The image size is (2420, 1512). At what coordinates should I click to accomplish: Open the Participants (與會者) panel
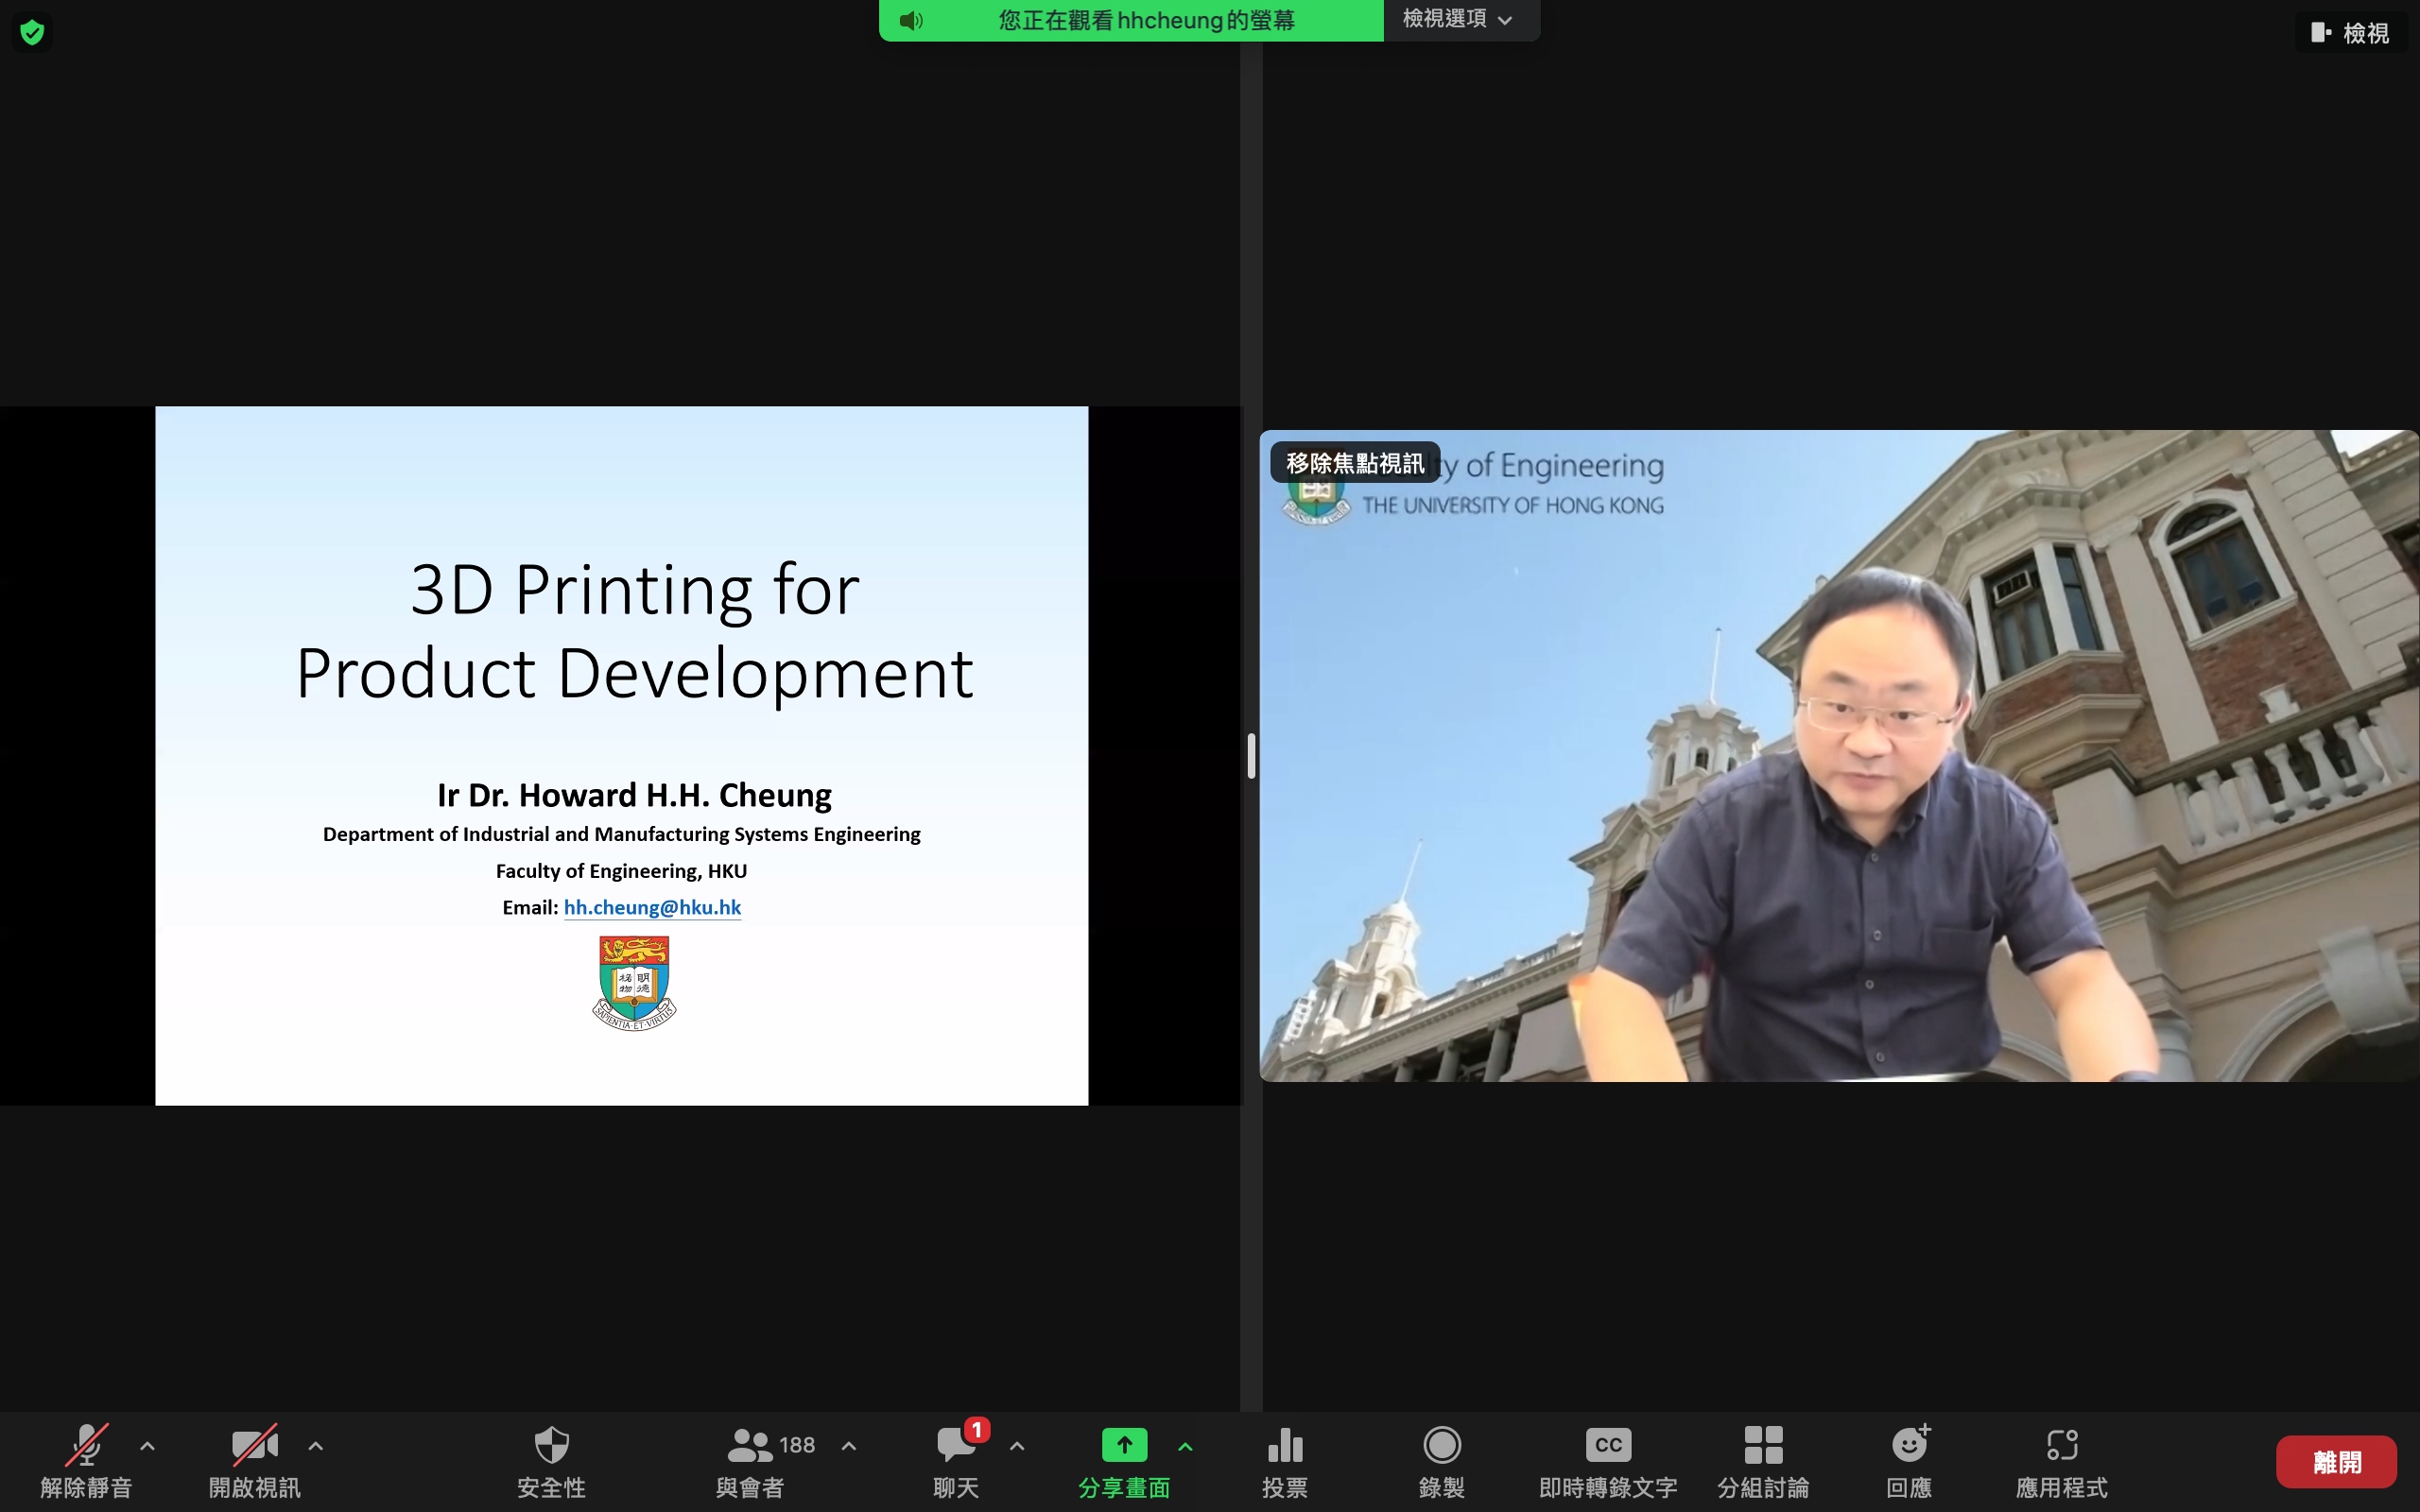(x=750, y=1446)
